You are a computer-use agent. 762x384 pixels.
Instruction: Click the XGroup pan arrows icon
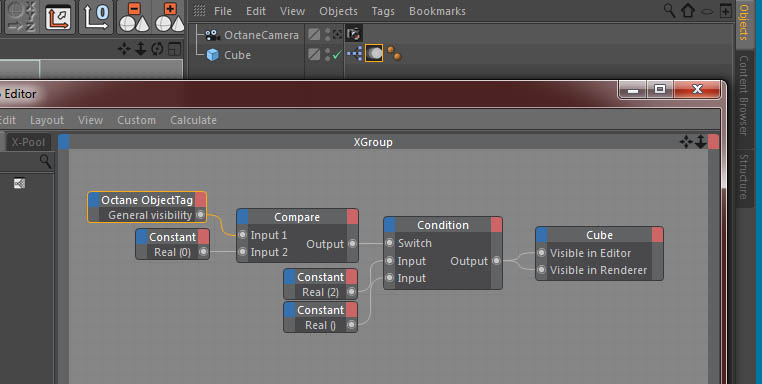[686, 142]
